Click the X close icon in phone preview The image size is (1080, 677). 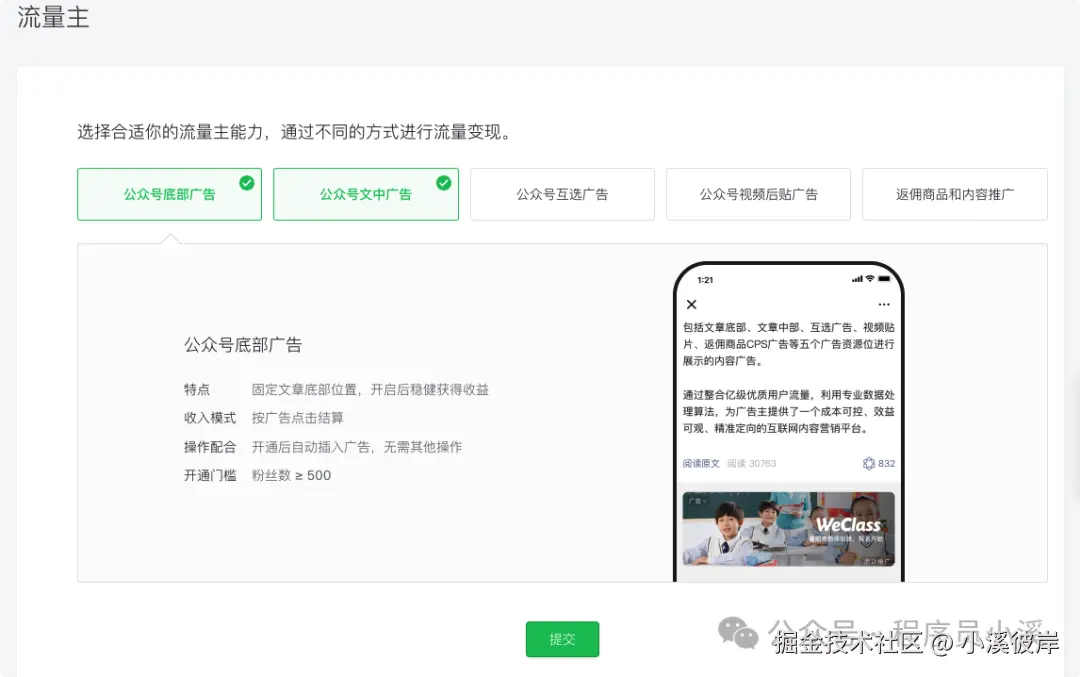point(694,304)
